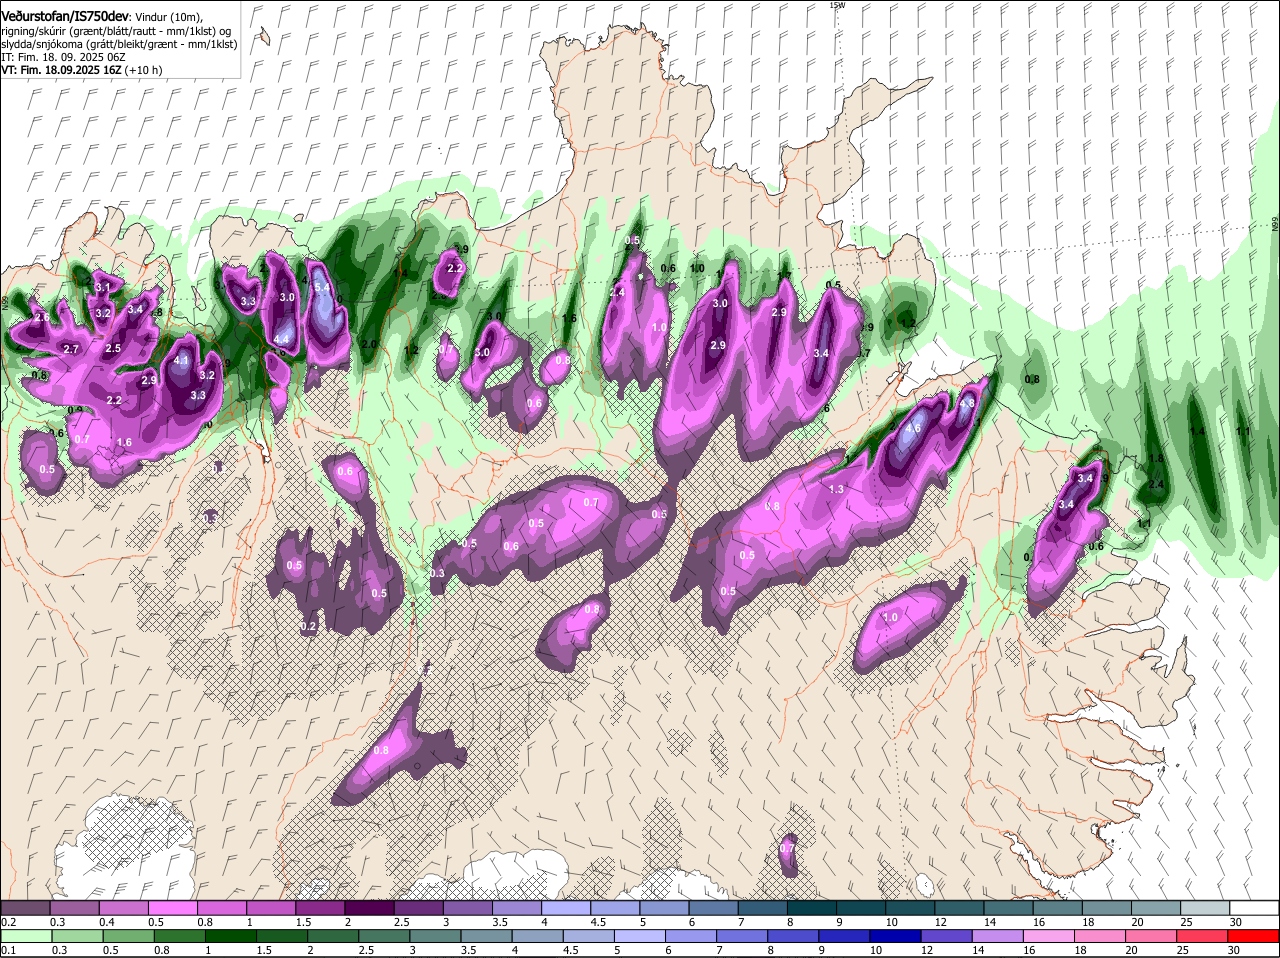
Task: Click the 15W longitude label
Action: coord(838,5)
